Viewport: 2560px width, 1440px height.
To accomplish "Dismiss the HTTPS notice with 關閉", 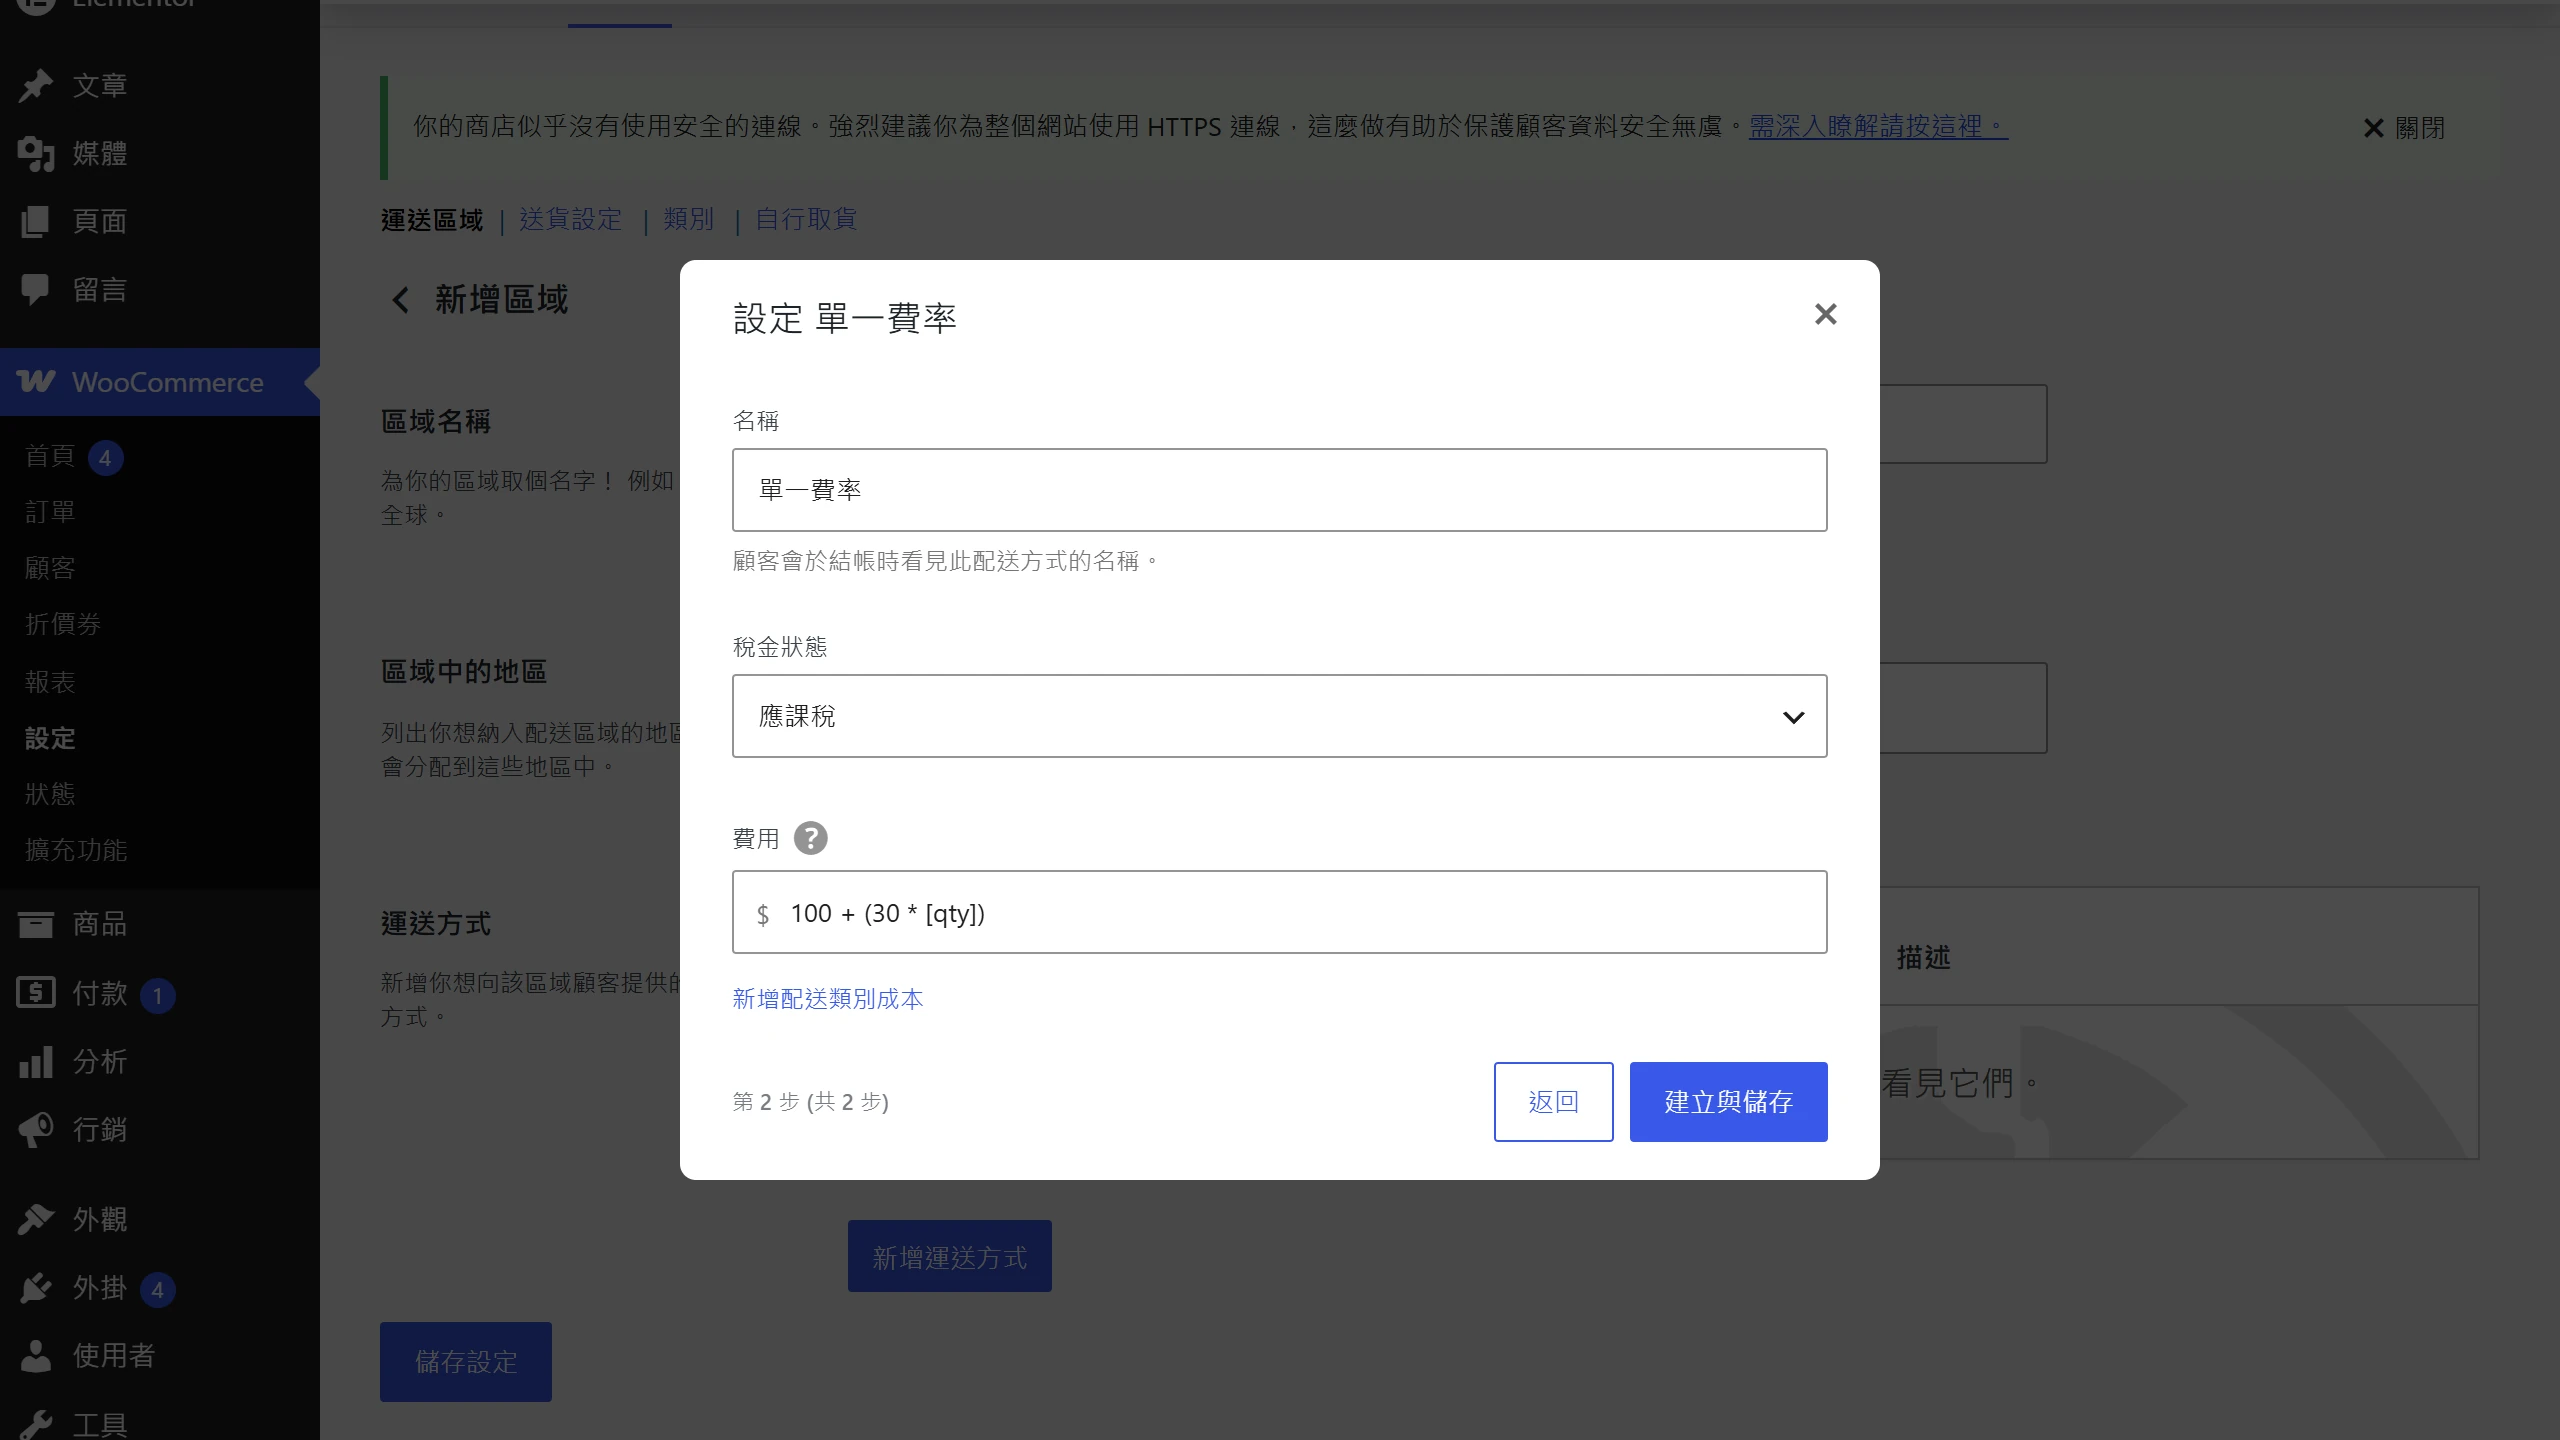I will click(2404, 128).
